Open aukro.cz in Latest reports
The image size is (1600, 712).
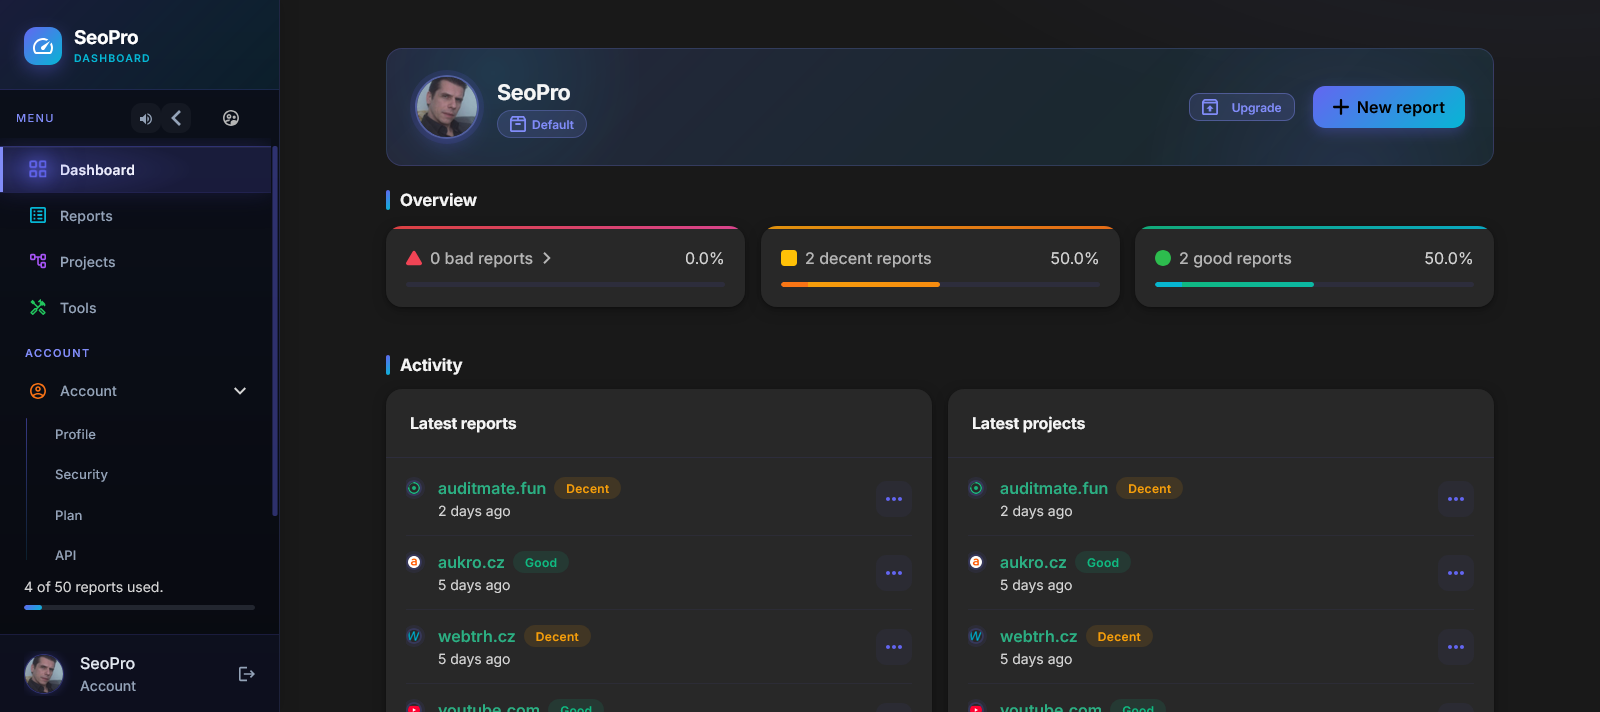471,562
